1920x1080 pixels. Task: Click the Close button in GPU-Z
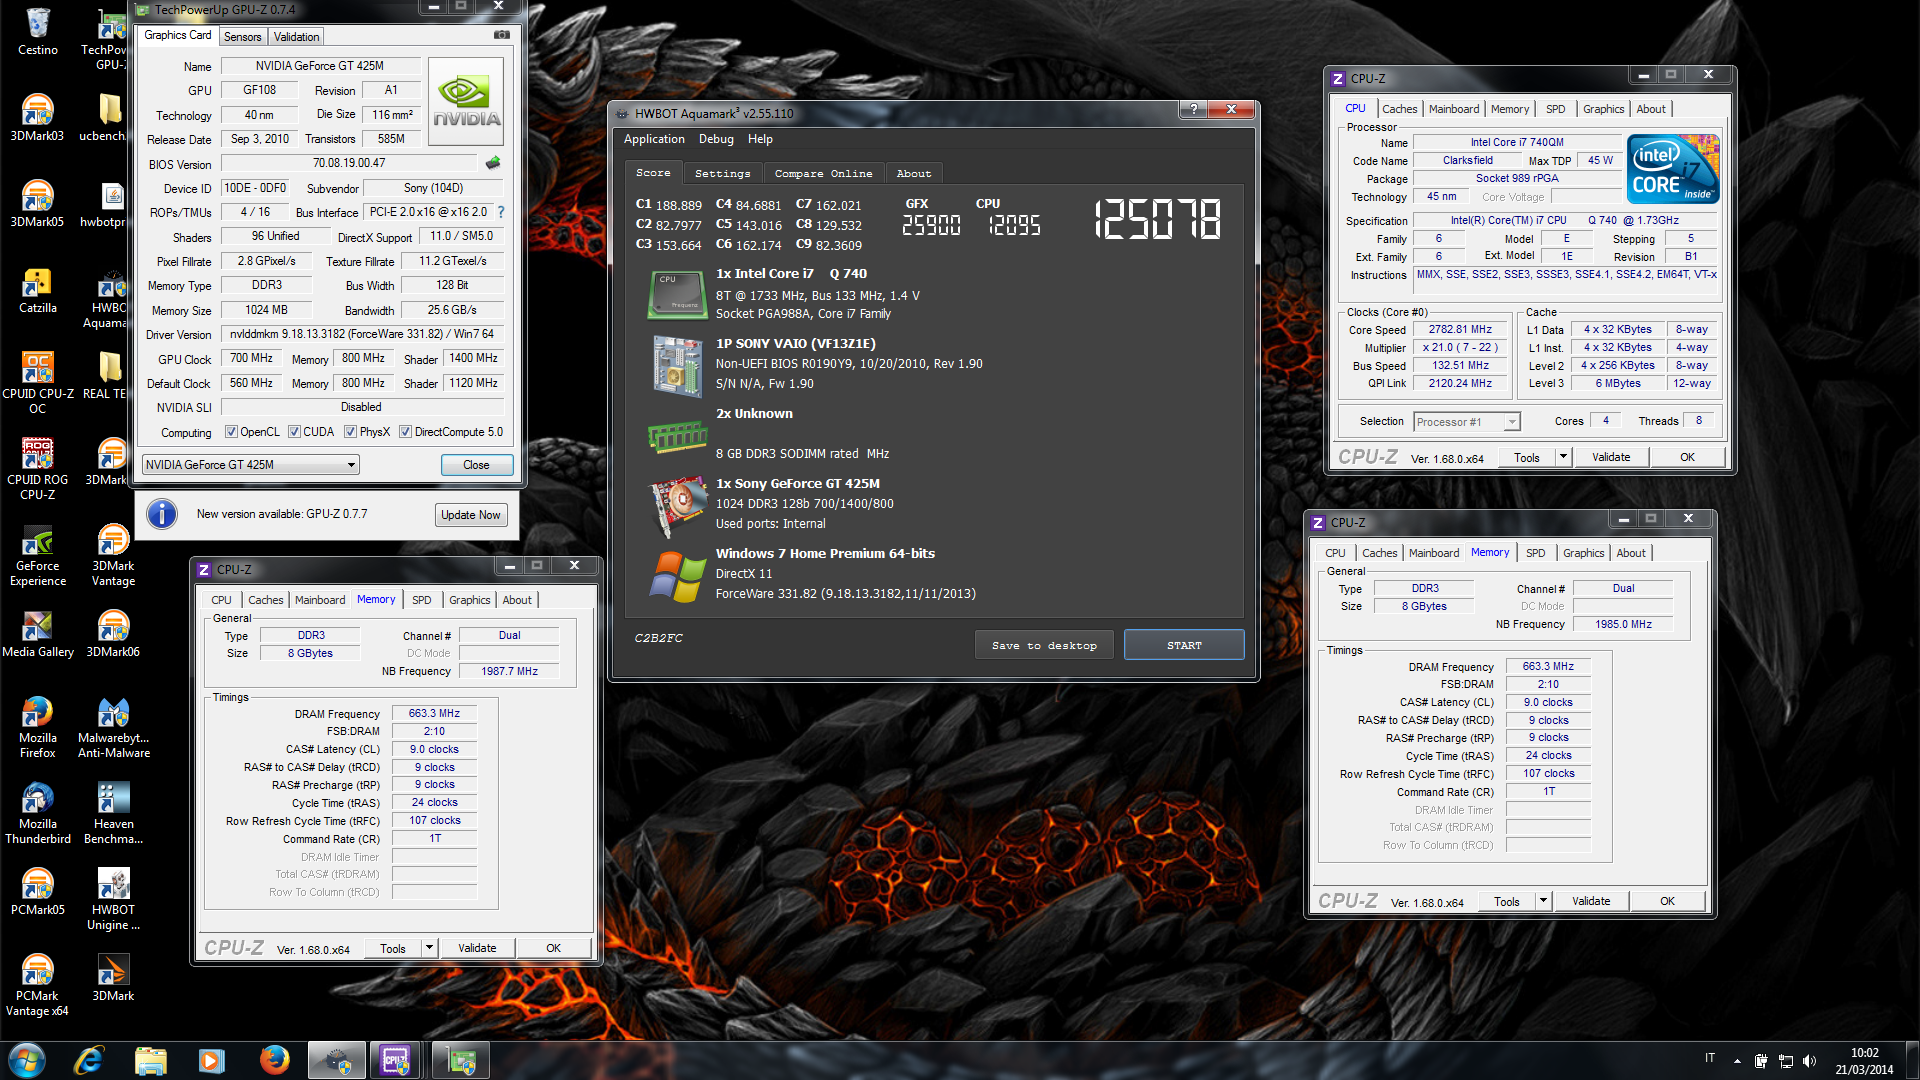point(476,465)
